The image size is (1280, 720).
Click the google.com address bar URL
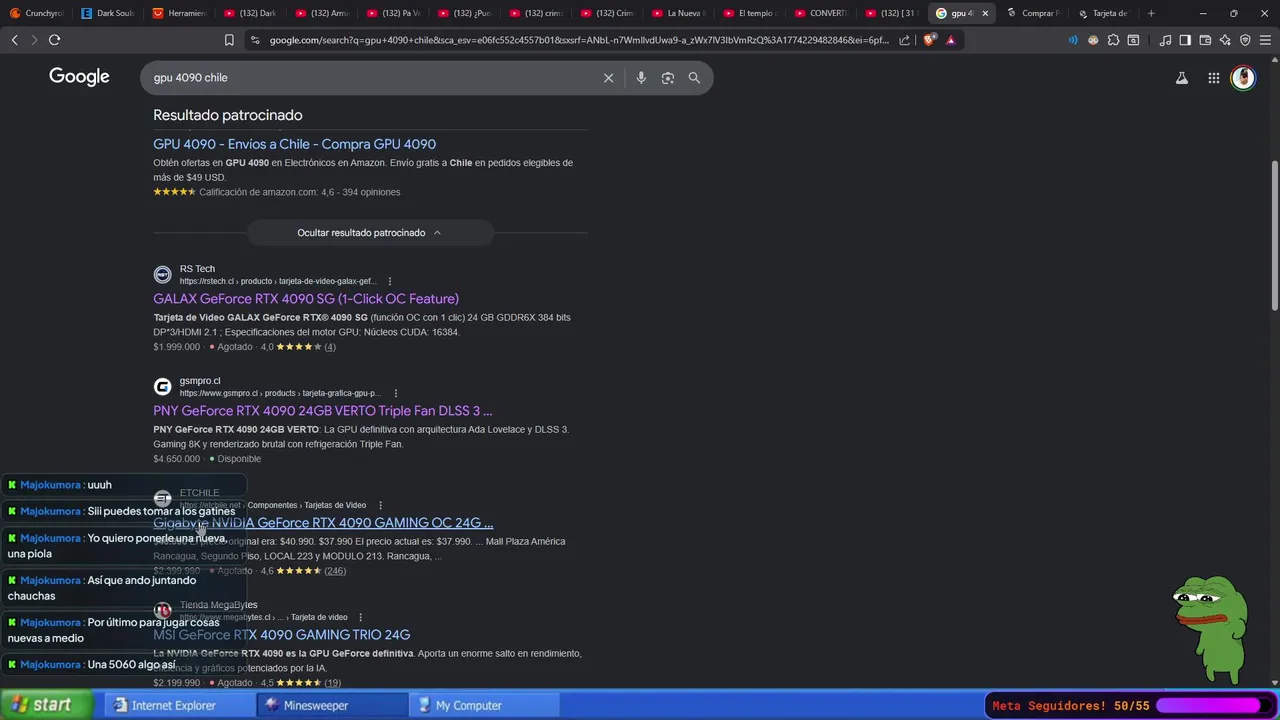coord(579,40)
